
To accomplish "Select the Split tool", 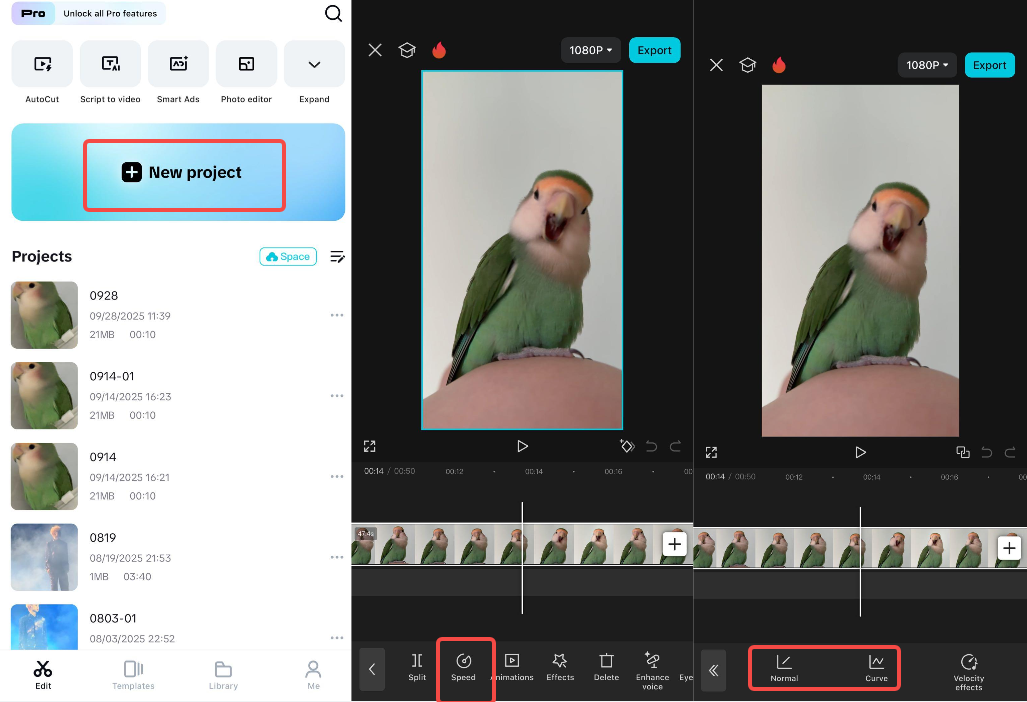I will point(417,668).
